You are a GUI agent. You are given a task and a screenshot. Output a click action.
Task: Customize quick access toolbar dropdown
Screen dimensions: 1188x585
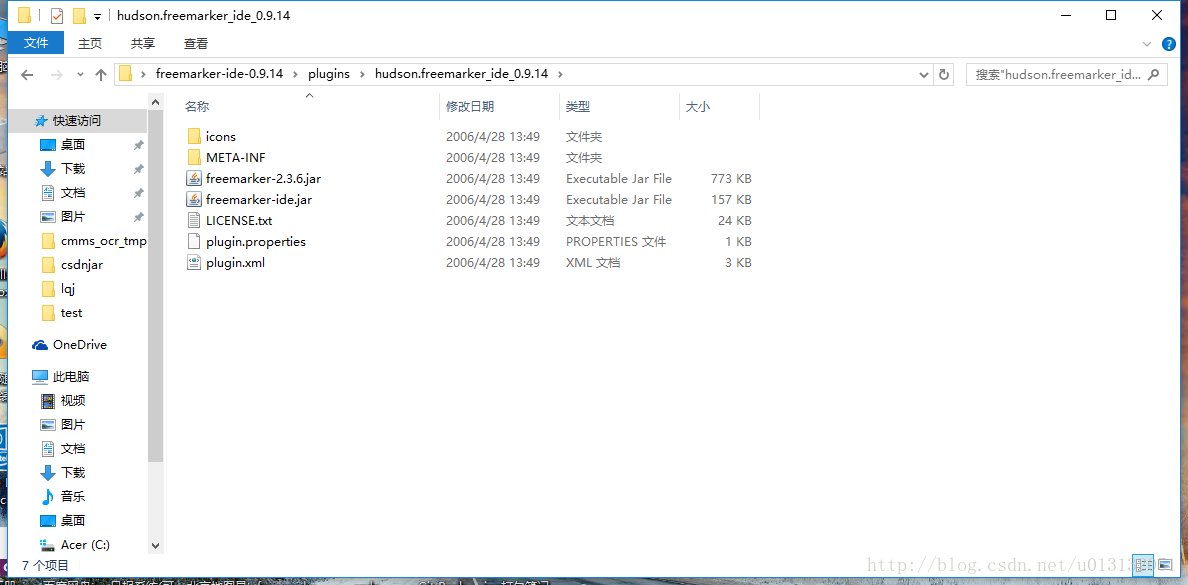pyautogui.click(x=97, y=16)
